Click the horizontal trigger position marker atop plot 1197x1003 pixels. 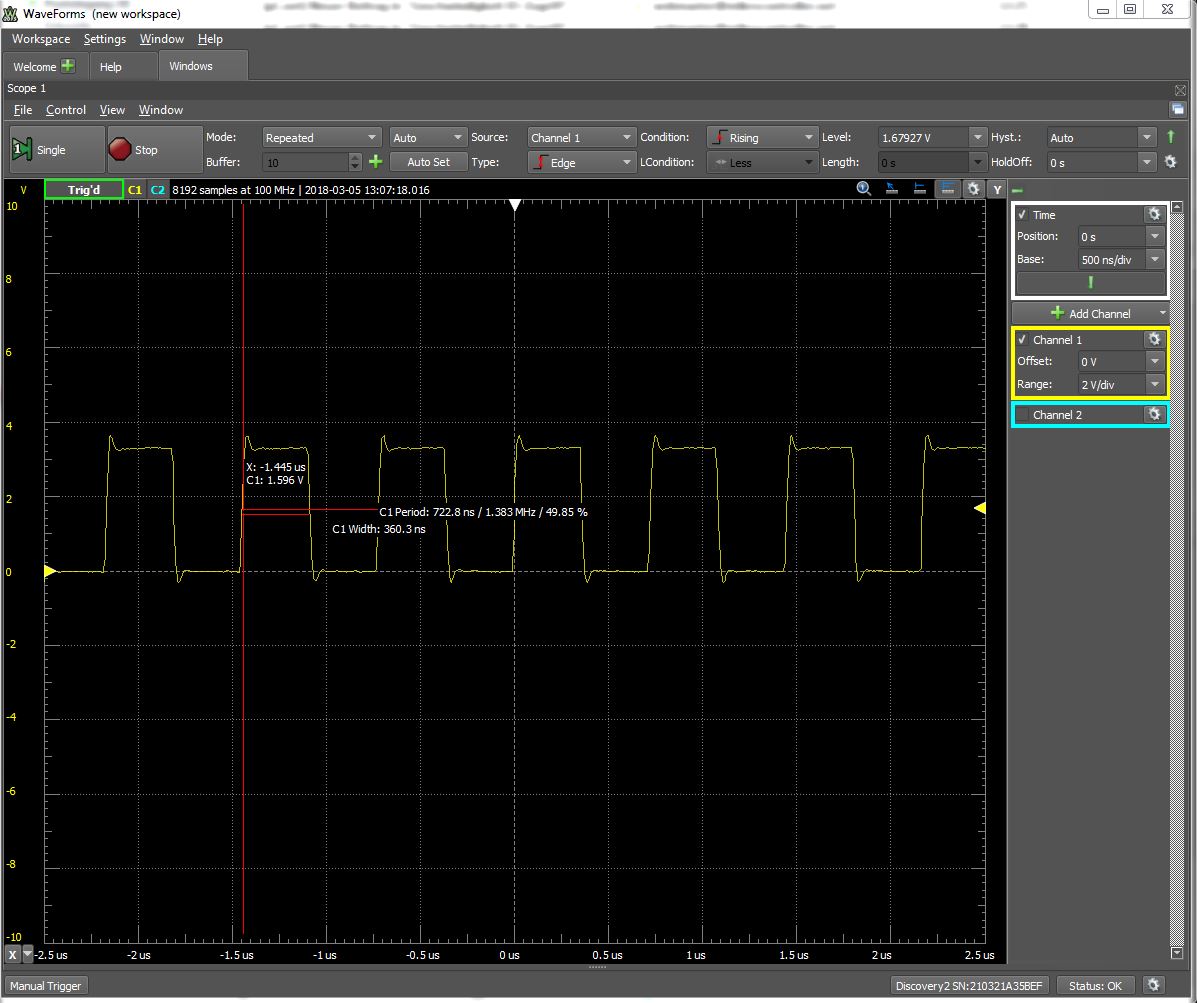515,205
